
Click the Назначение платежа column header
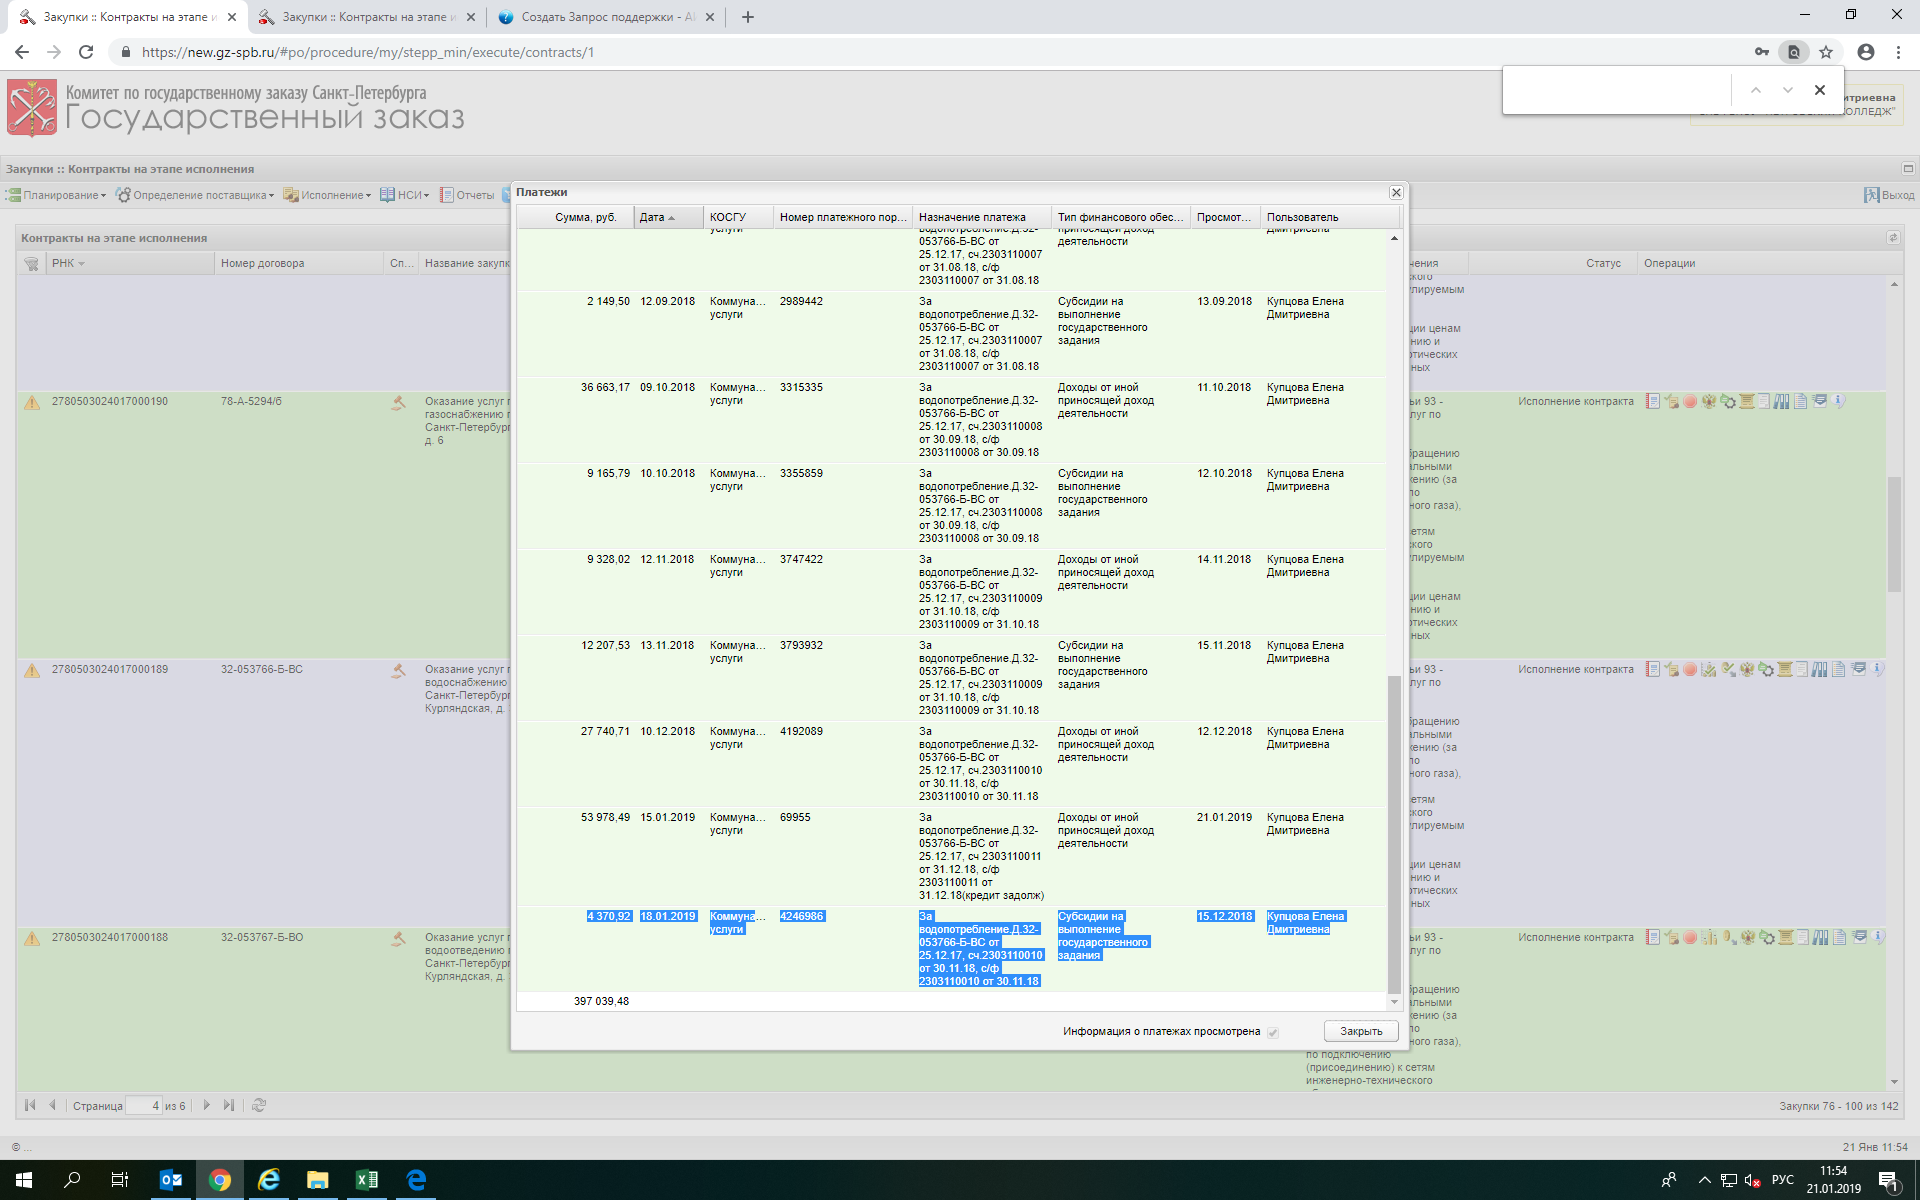click(981, 217)
